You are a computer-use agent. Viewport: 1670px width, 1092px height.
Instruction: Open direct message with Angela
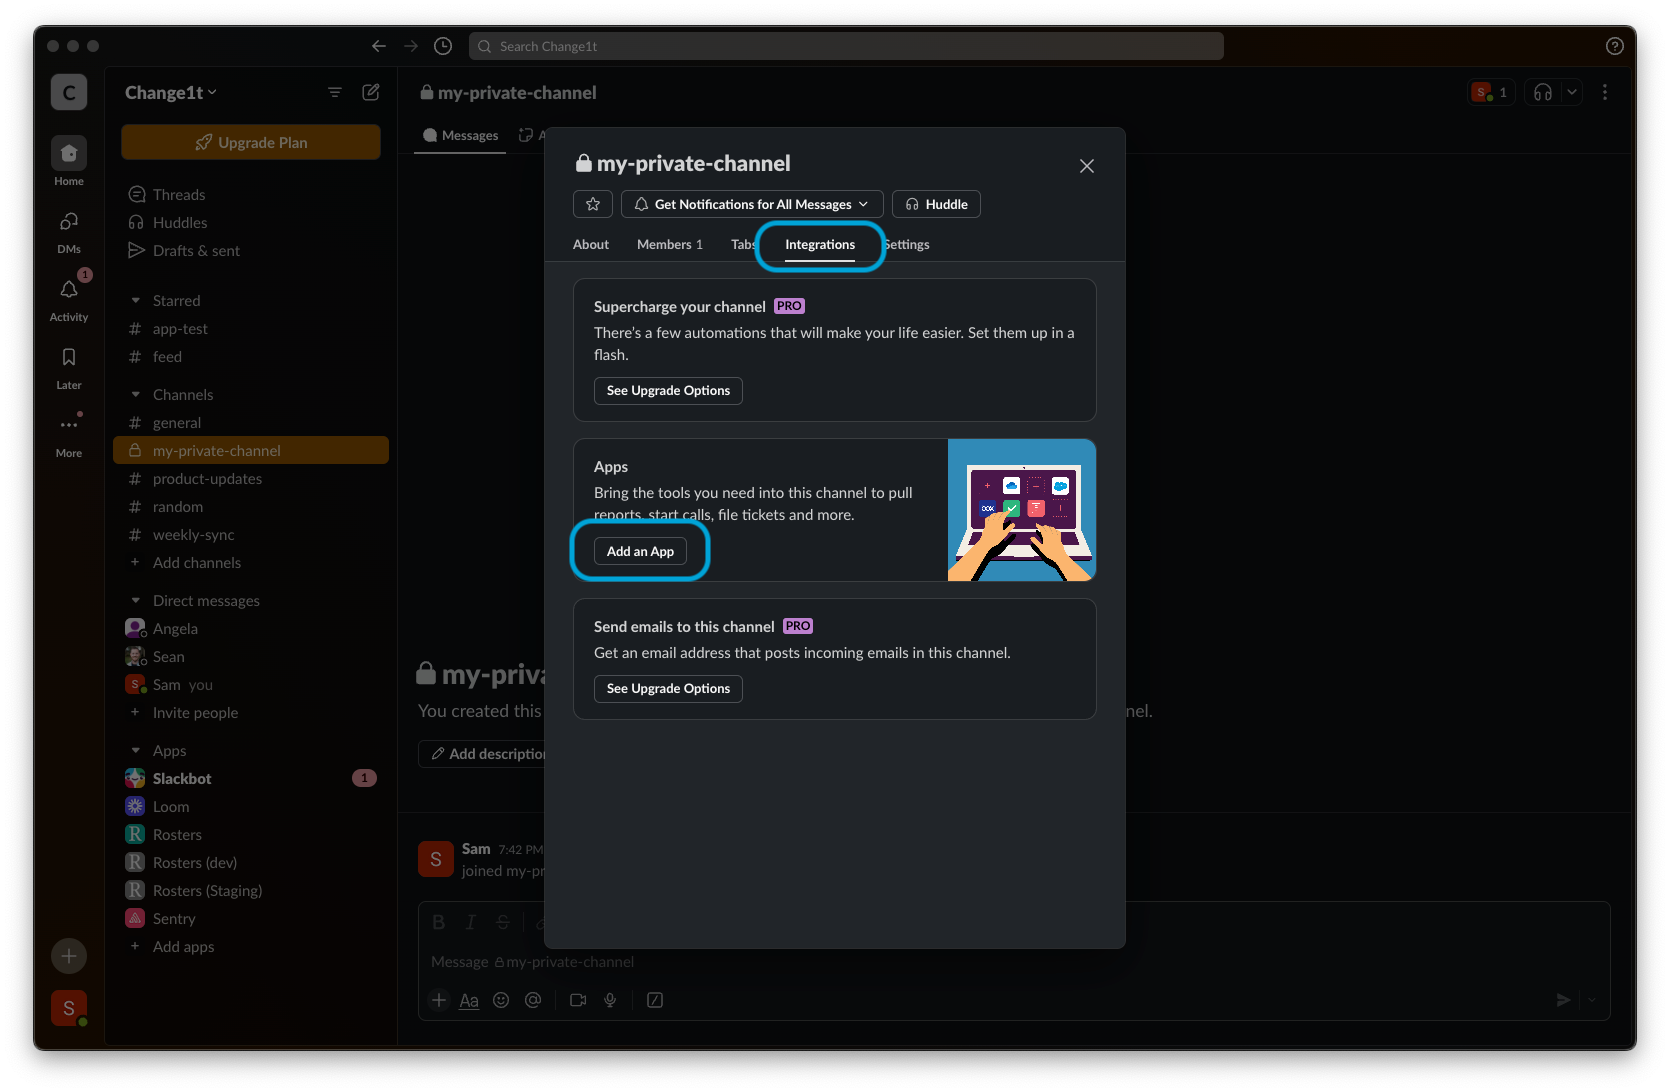(251, 628)
